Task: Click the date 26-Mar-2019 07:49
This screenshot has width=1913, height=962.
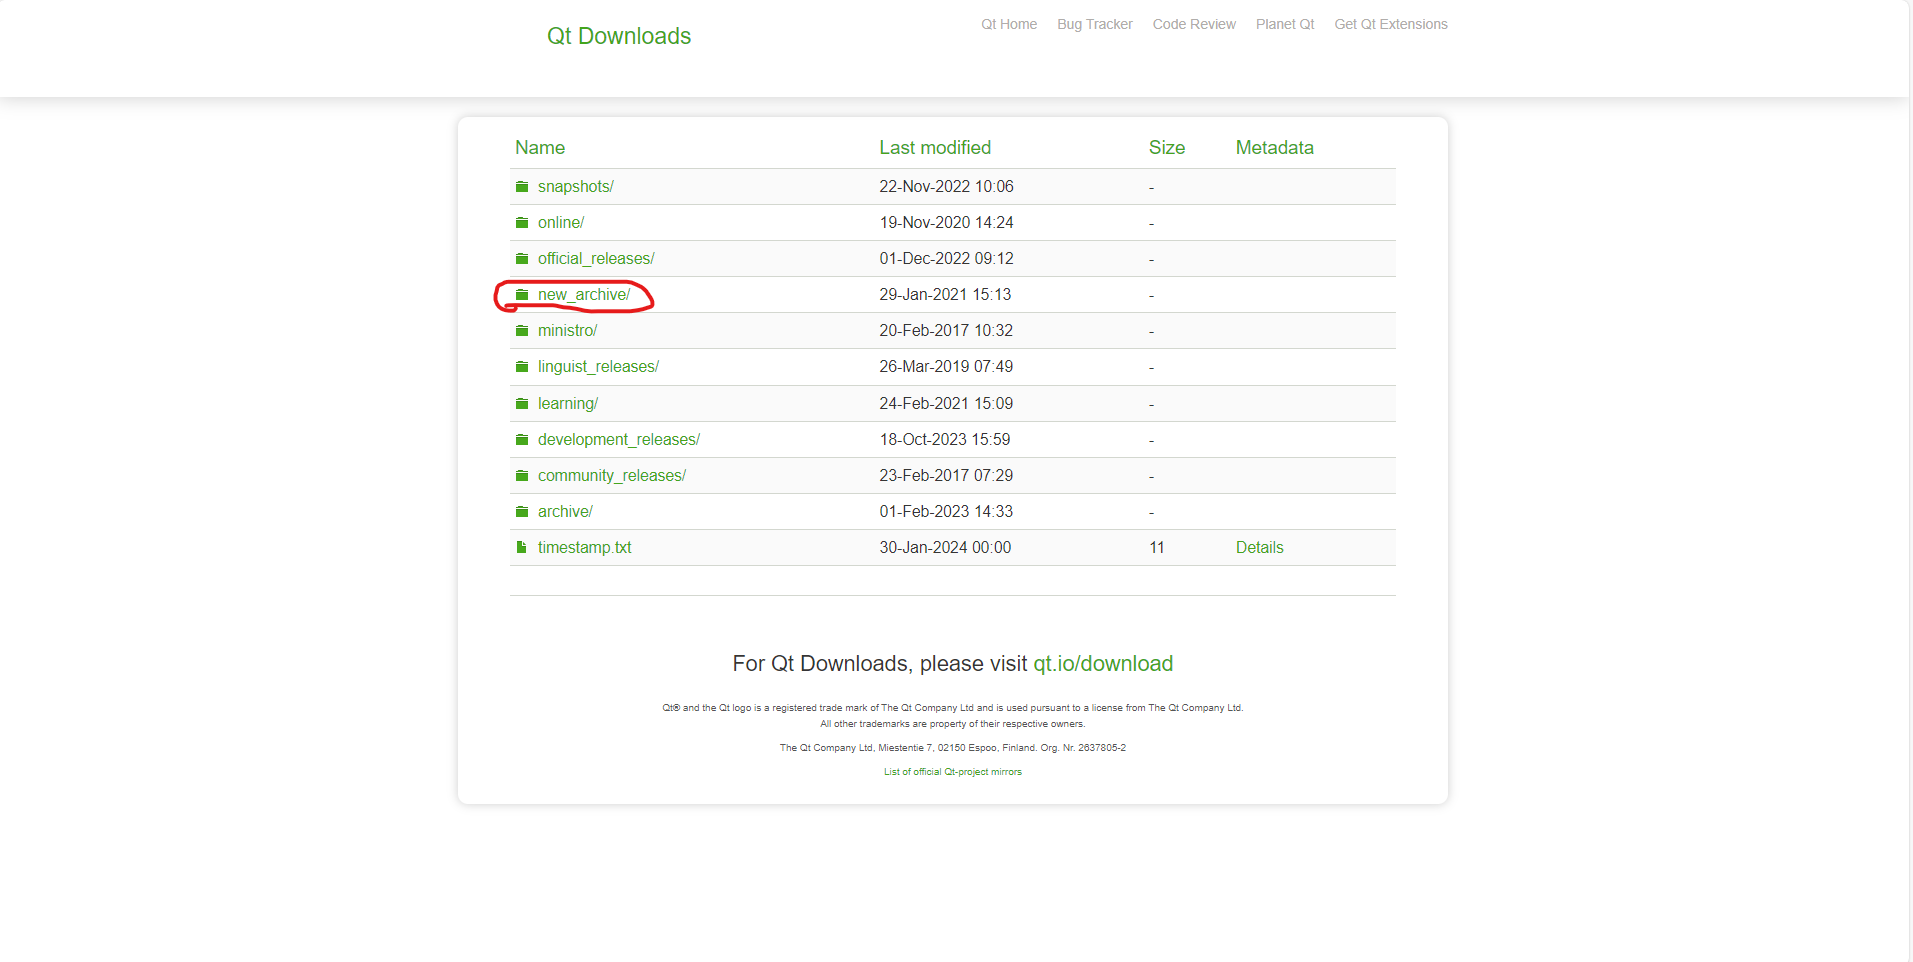Action: pyautogui.click(x=947, y=367)
